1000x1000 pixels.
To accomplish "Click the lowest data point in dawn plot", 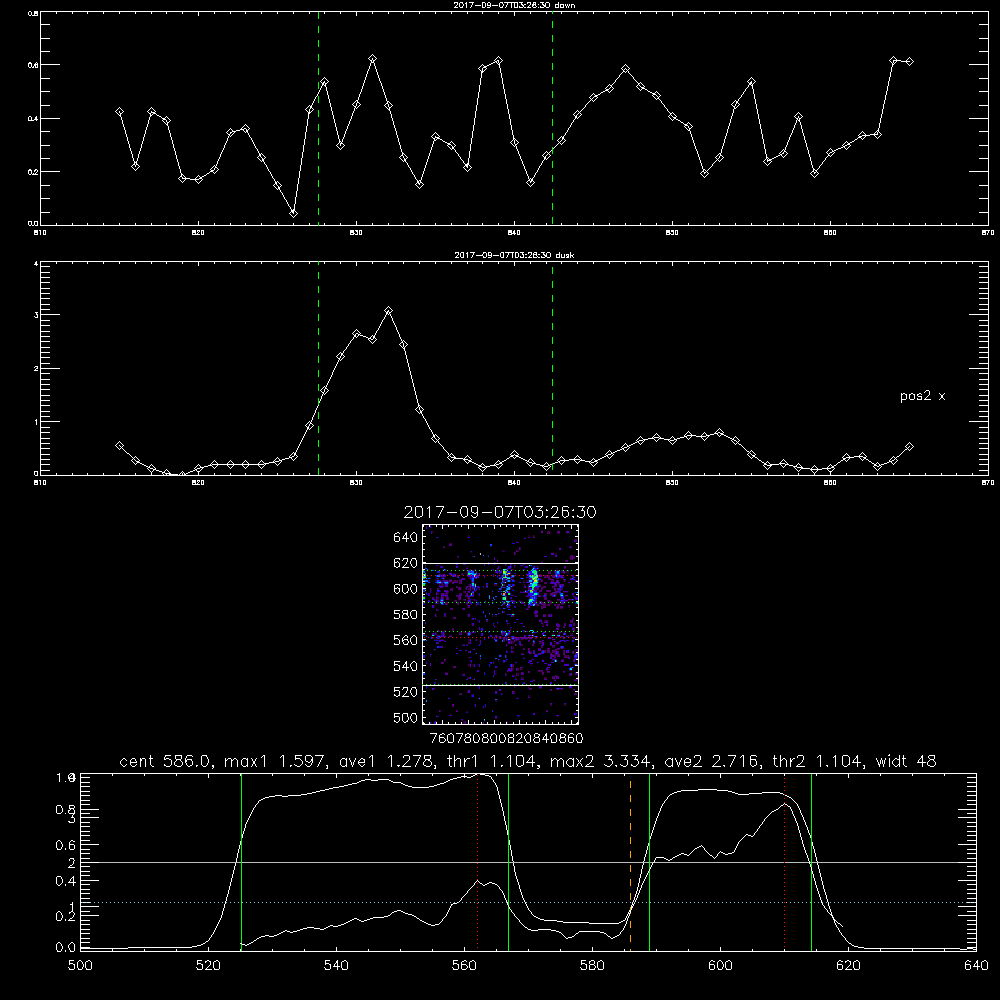I will coord(293,213).
